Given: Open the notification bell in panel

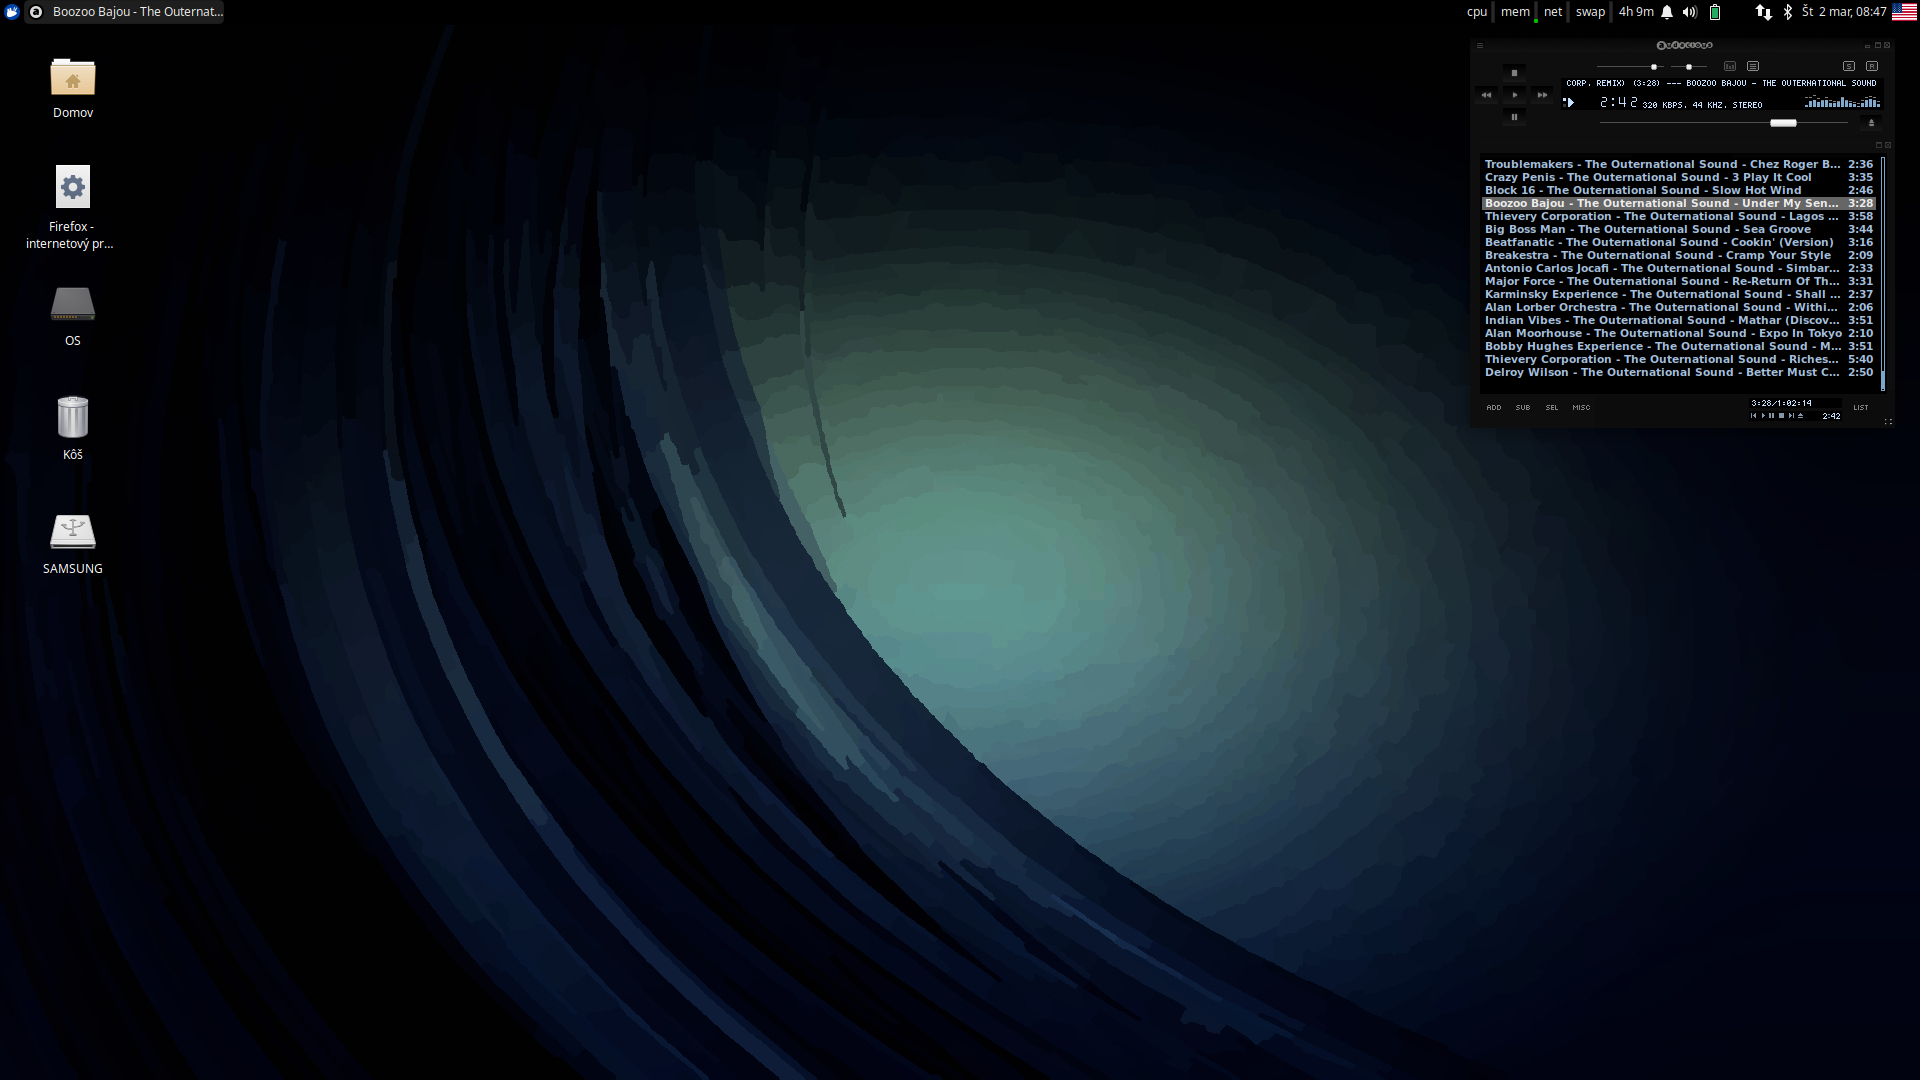Looking at the screenshot, I should coord(1667,12).
